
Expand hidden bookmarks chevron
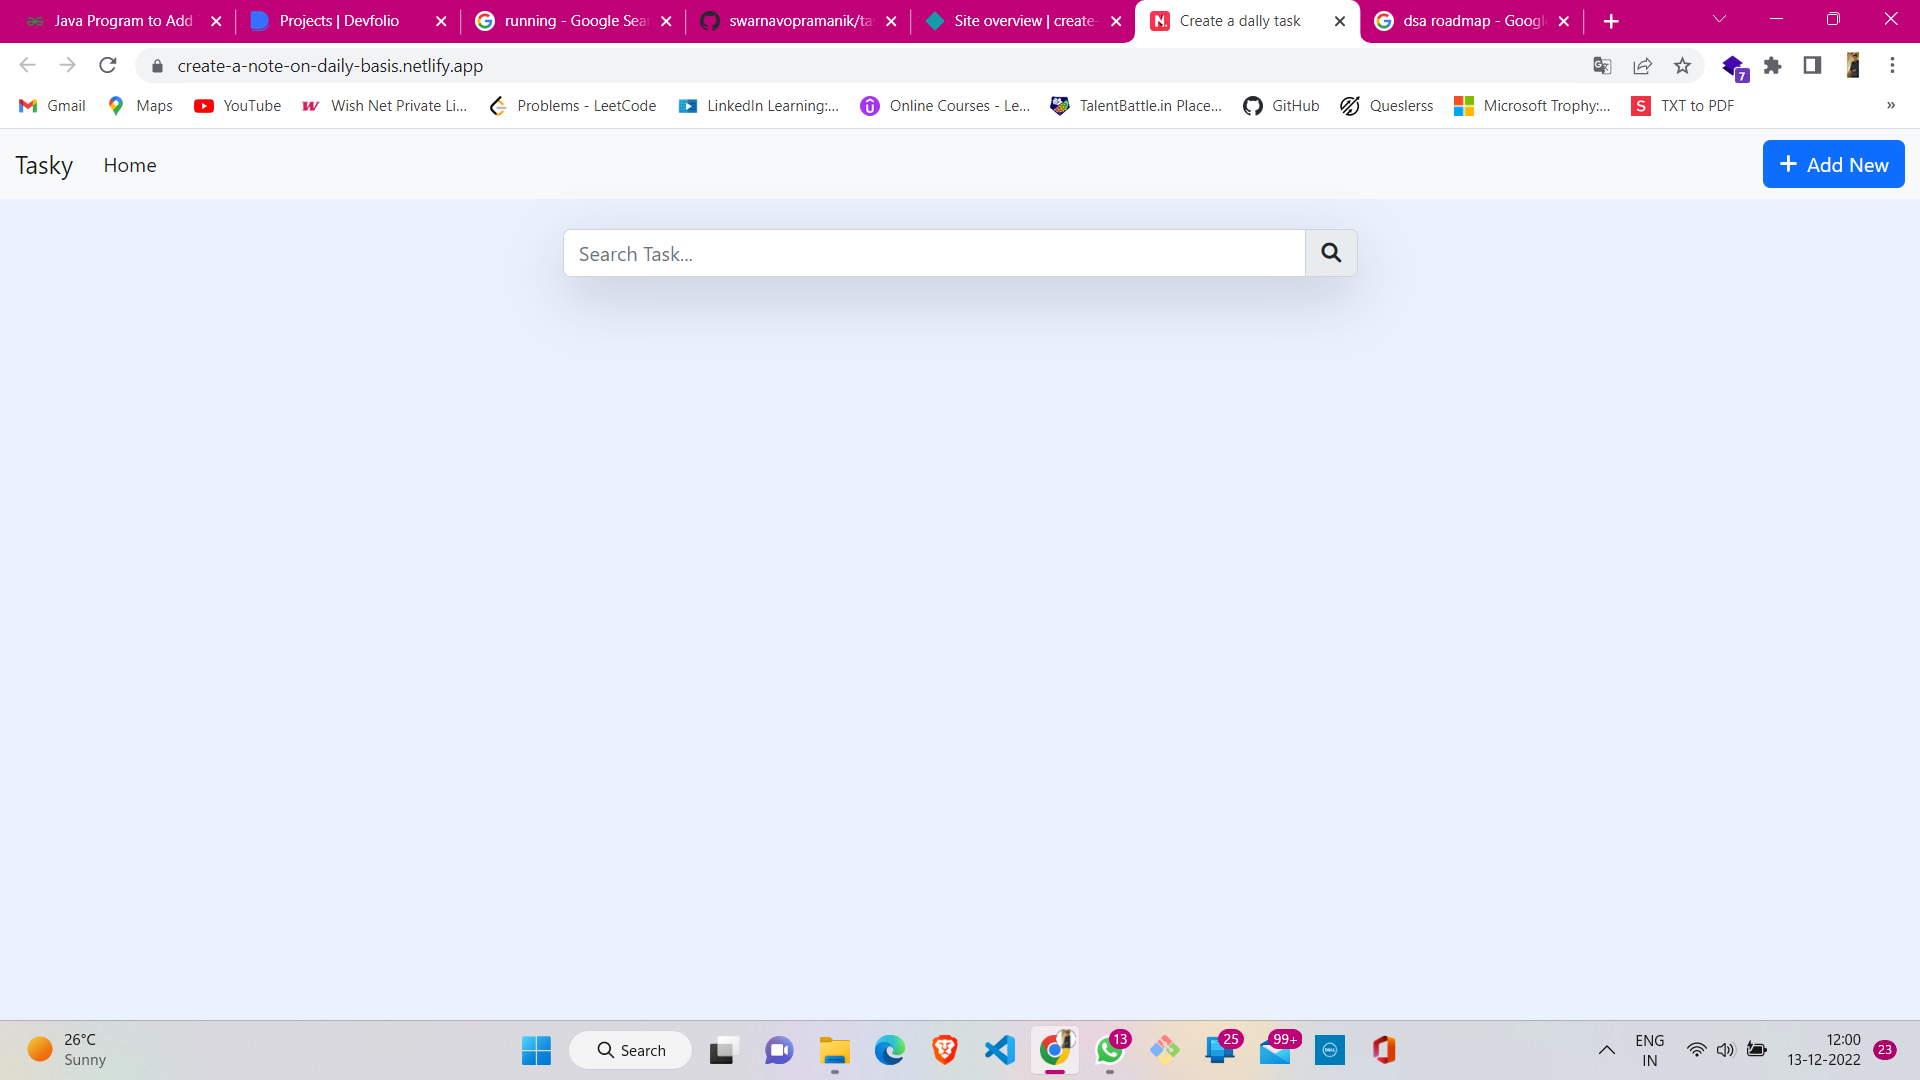1890,105
